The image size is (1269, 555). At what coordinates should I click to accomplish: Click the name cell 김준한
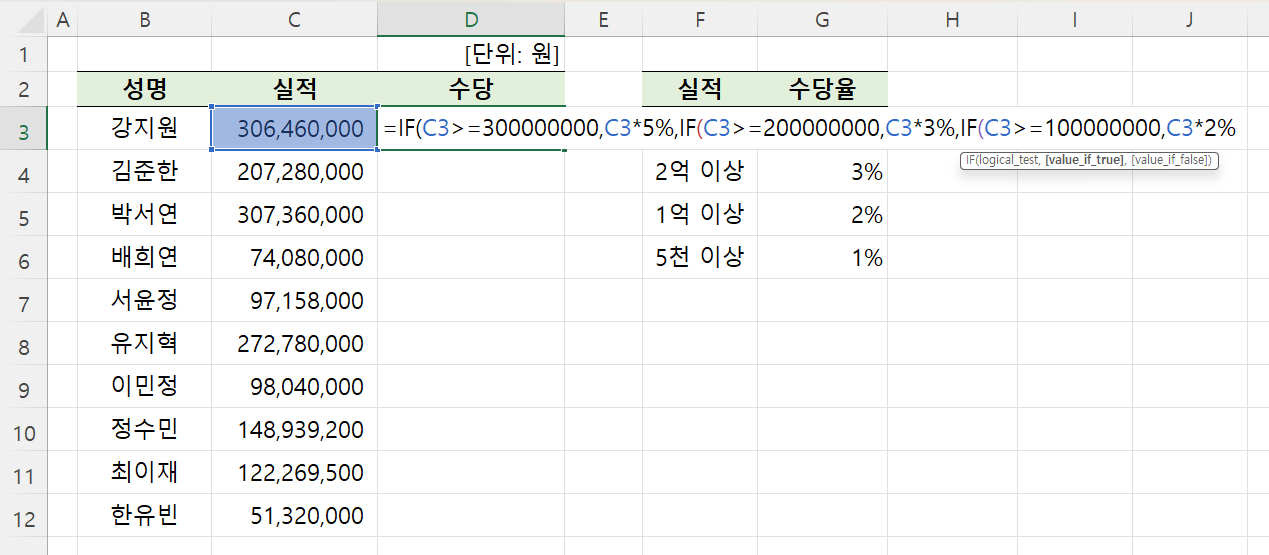coord(144,172)
